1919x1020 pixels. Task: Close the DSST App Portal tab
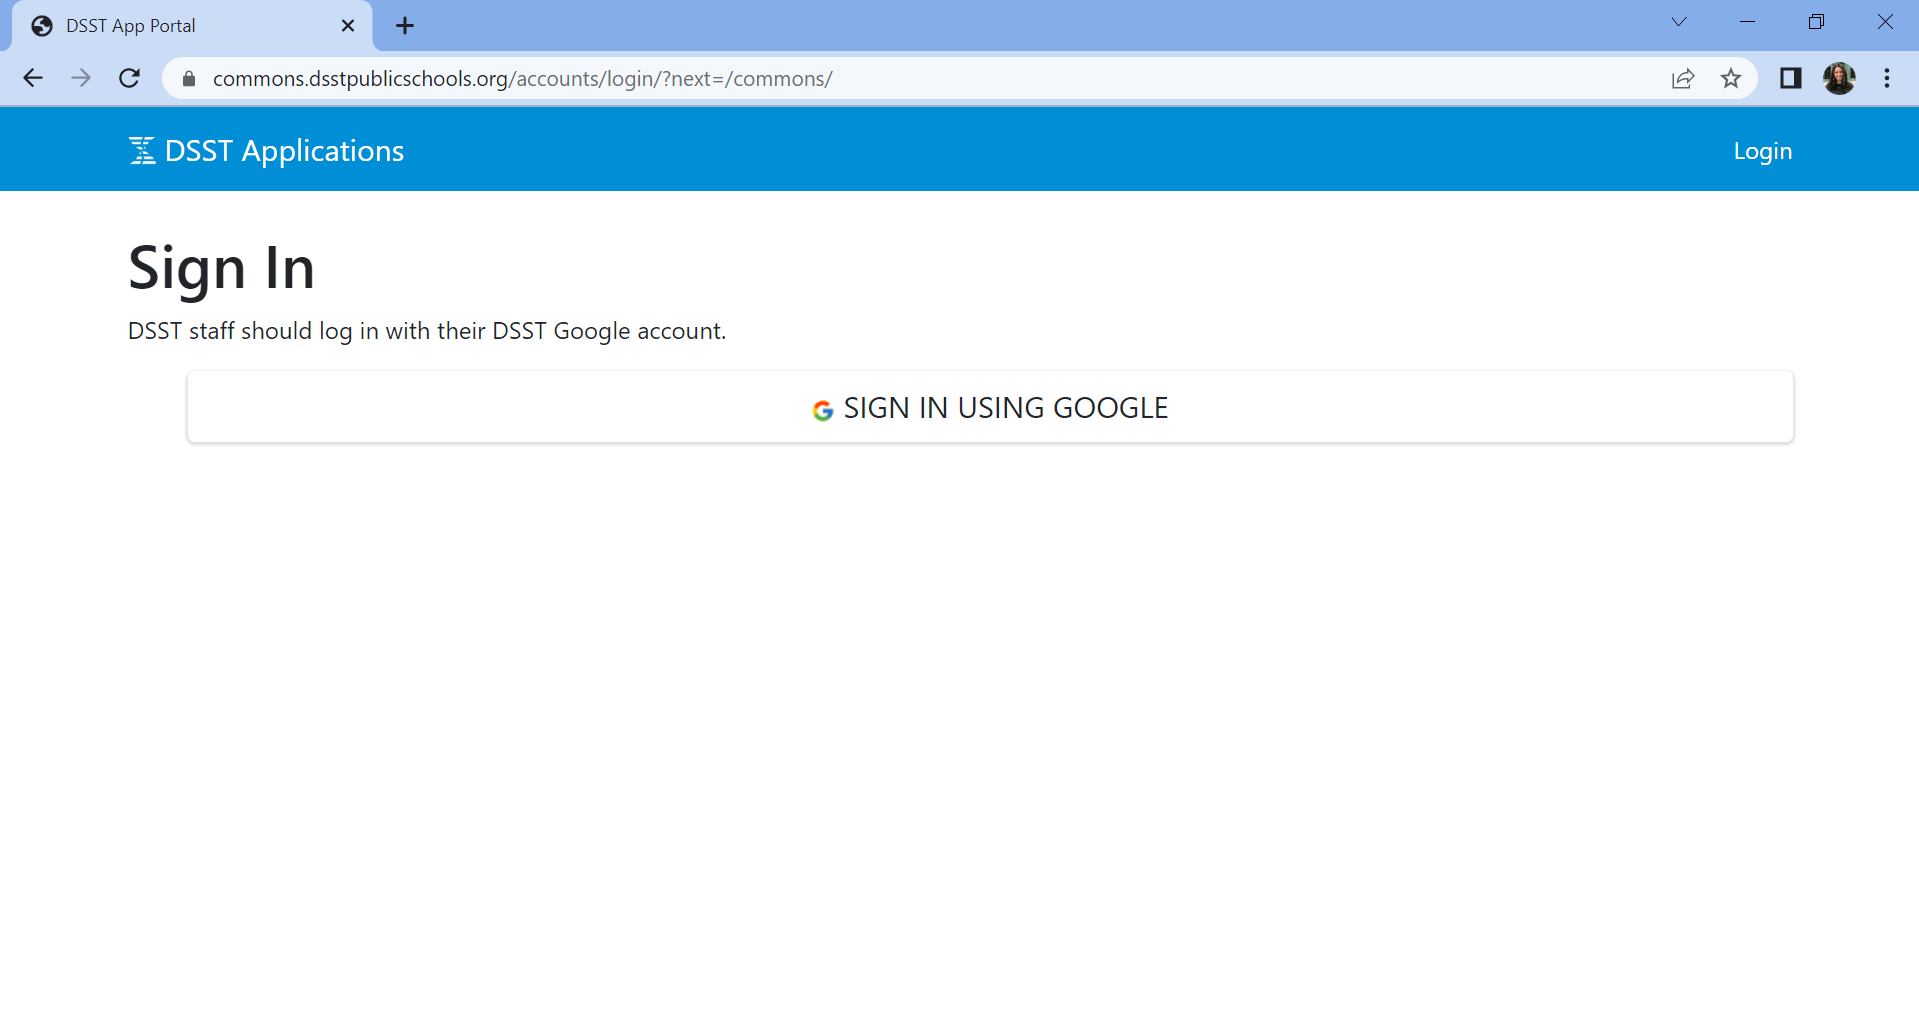pyautogui.click(x=348, y=26)
